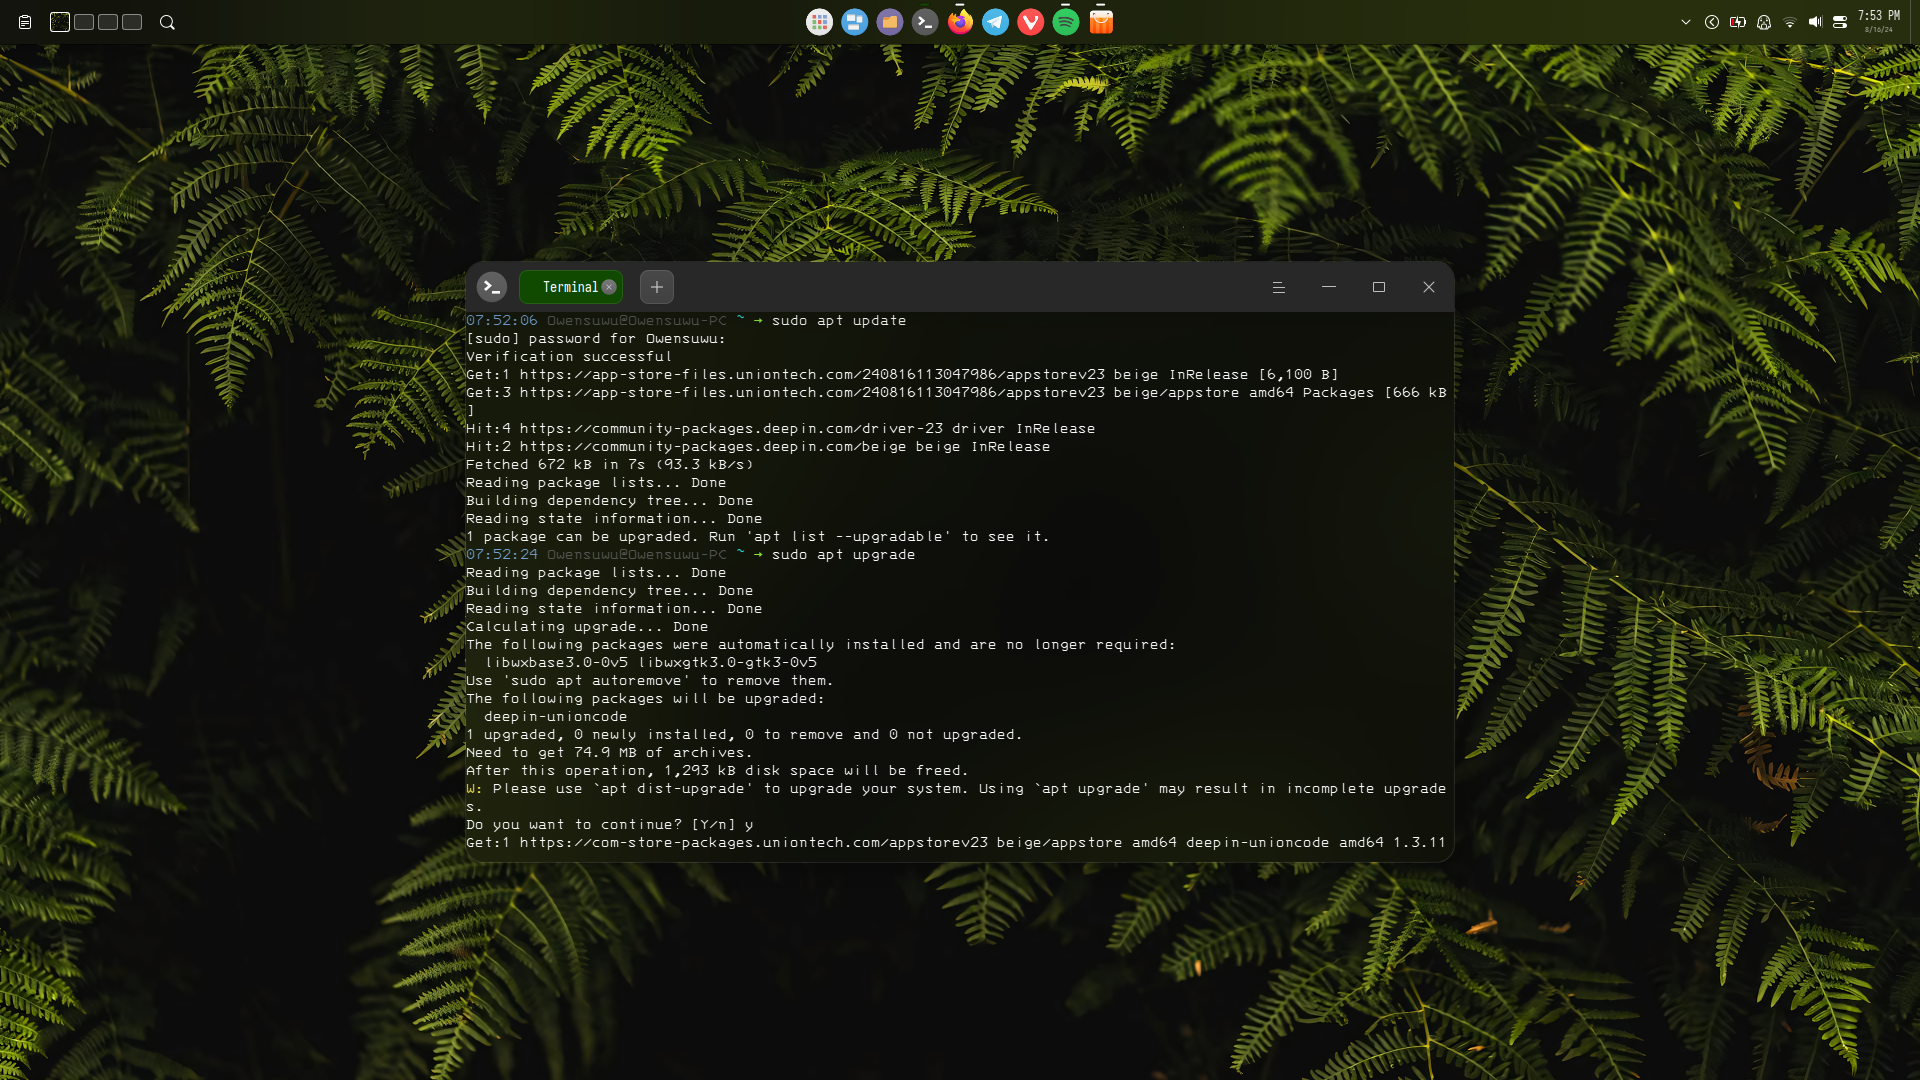Open the file manager folder icon
The height and width of the screenshot is (1080, 1920).
pos(889,22)
